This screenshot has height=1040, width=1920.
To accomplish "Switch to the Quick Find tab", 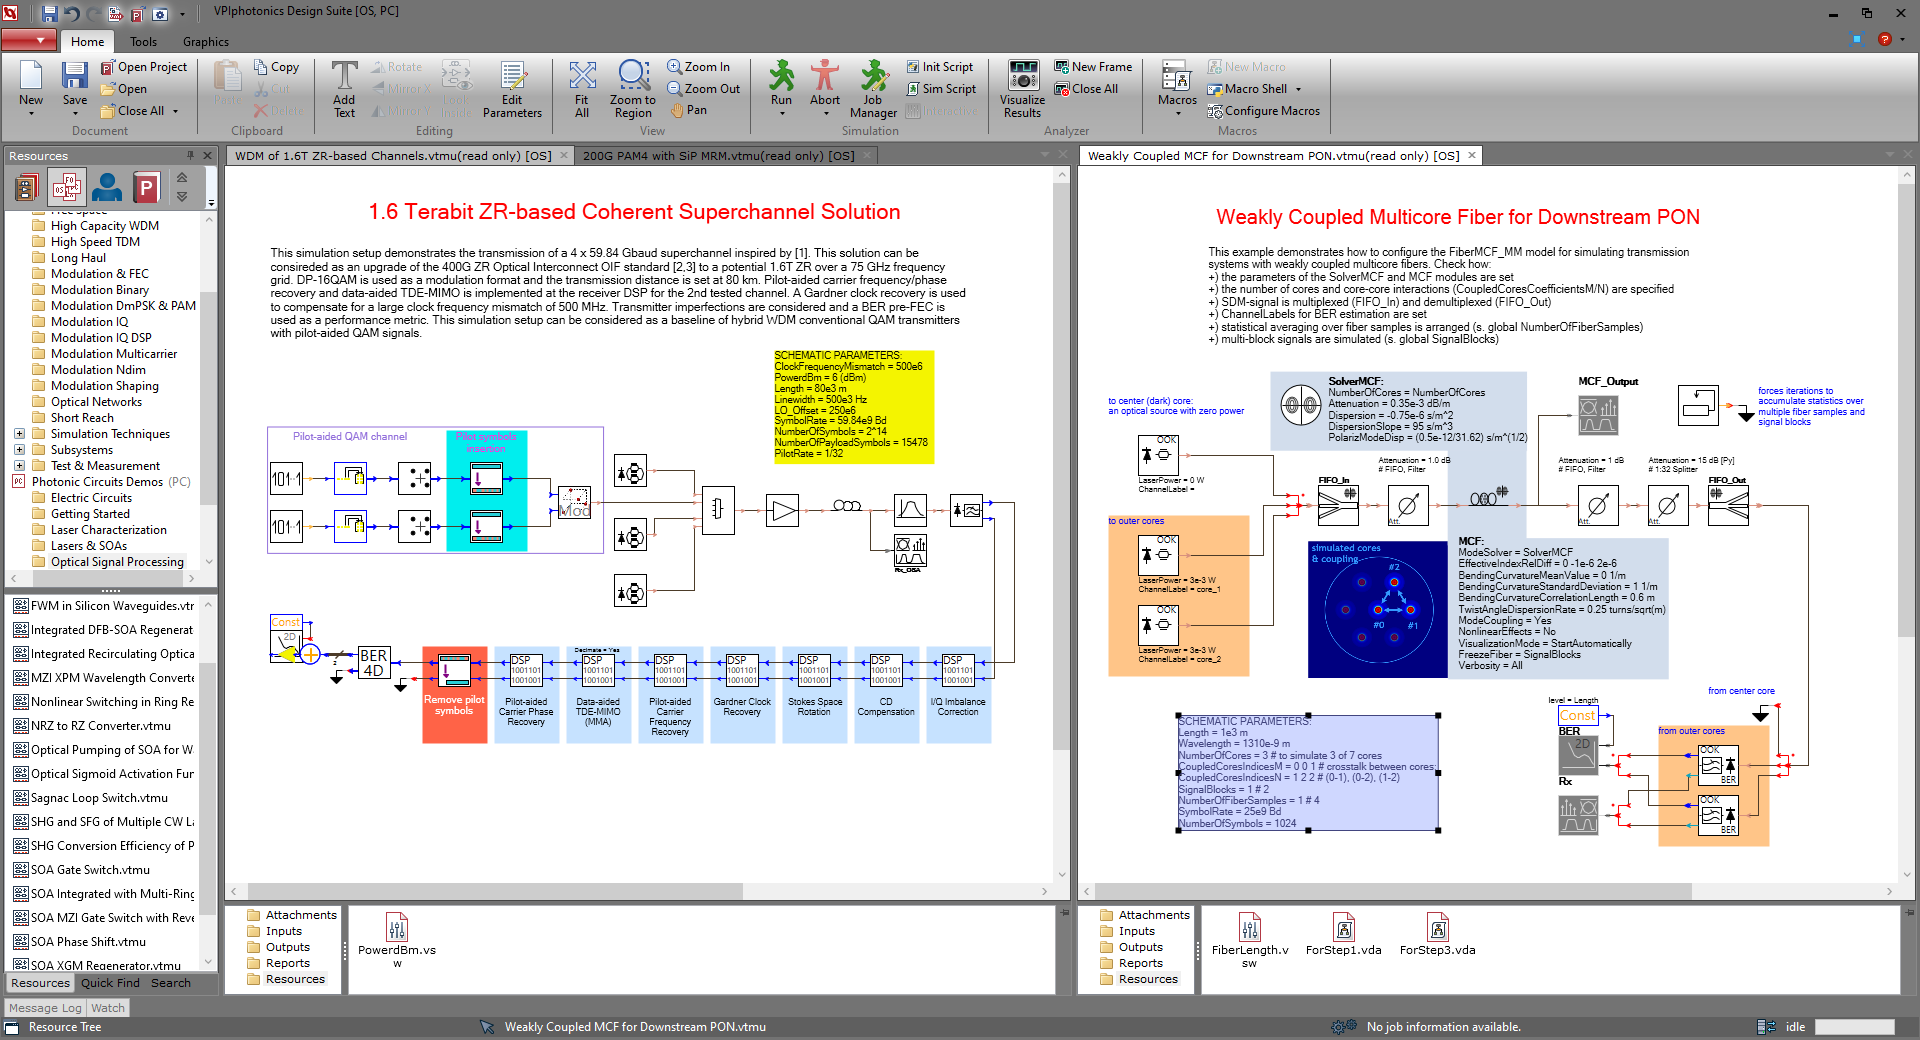I will tap(110, 983).
